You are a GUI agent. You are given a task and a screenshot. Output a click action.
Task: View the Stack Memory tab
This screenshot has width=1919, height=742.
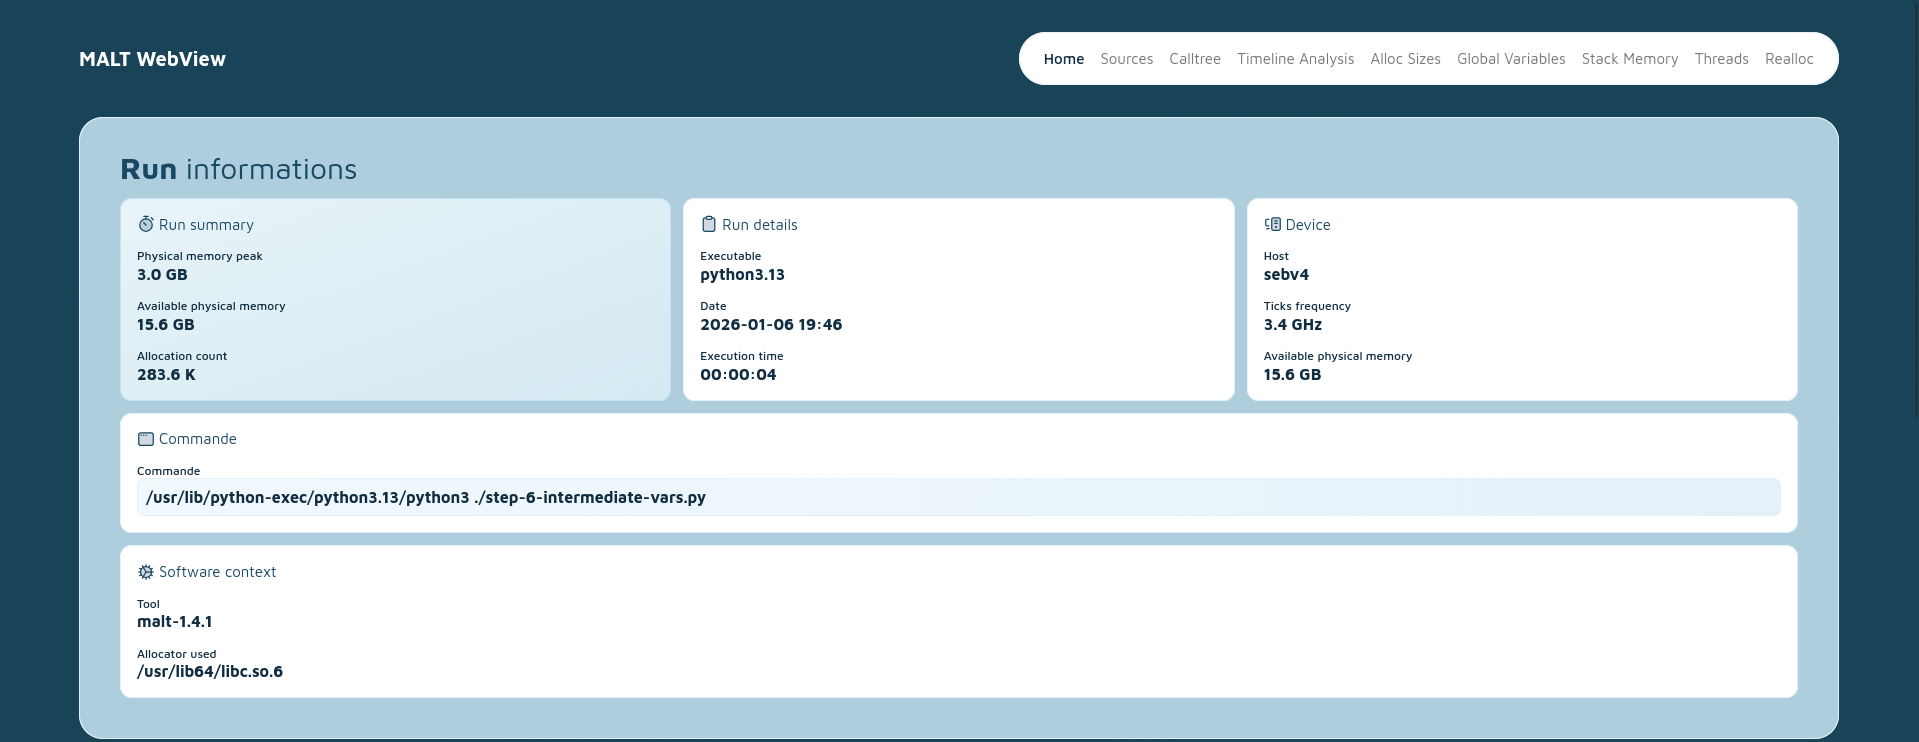tap(1629, 59)
